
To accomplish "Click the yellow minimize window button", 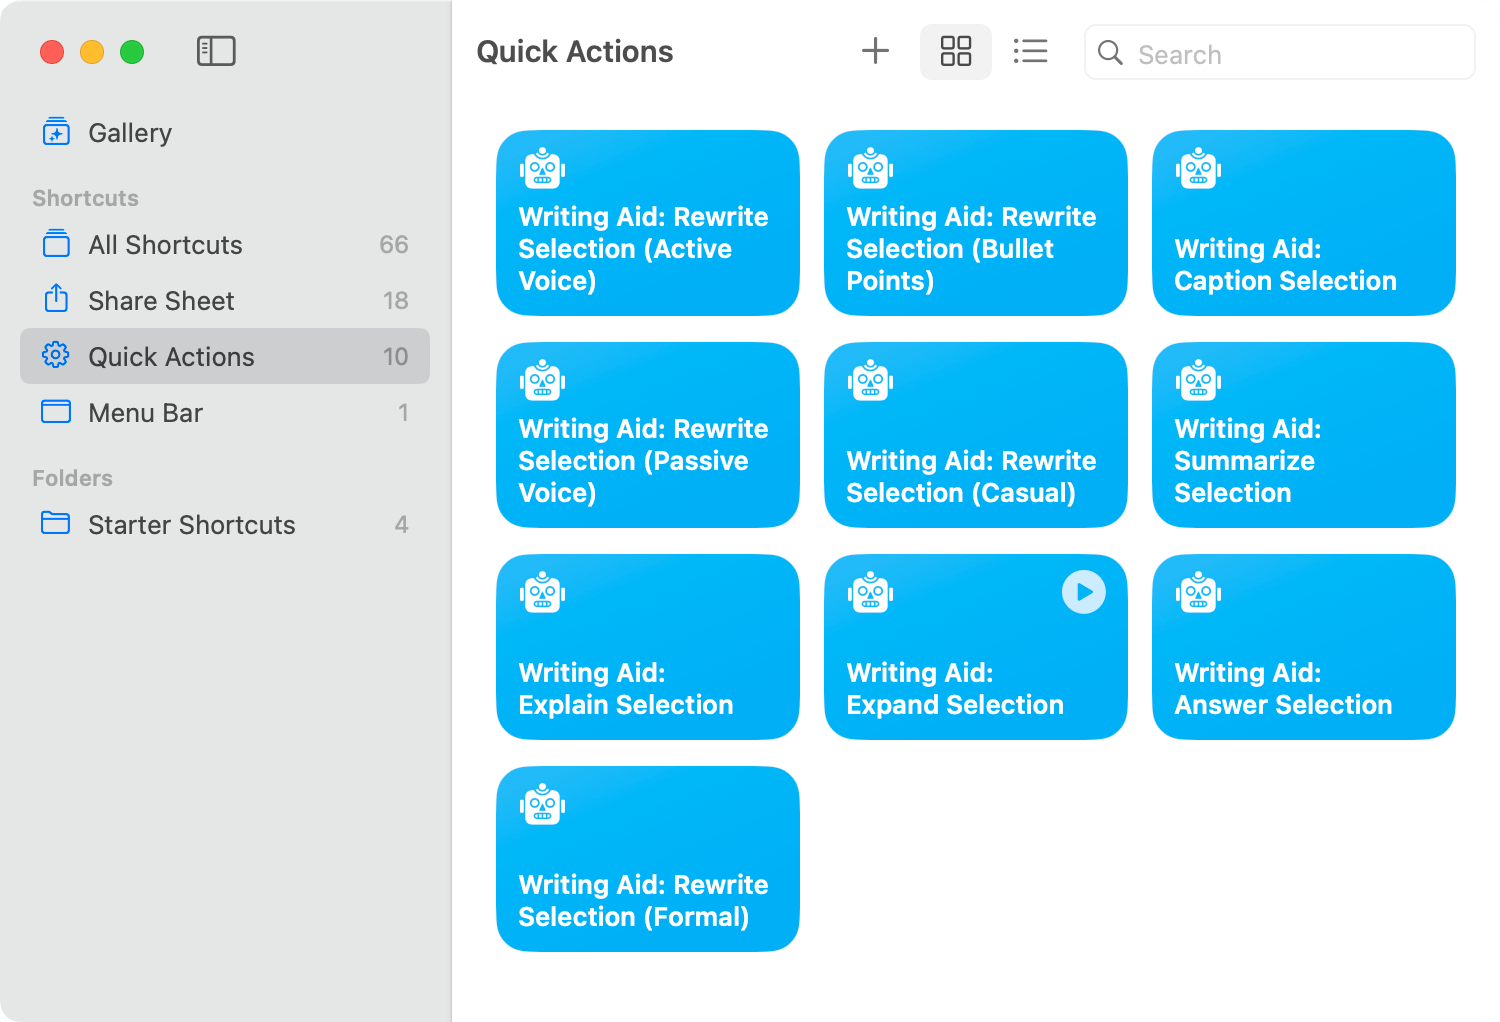I will pos(92,52).
